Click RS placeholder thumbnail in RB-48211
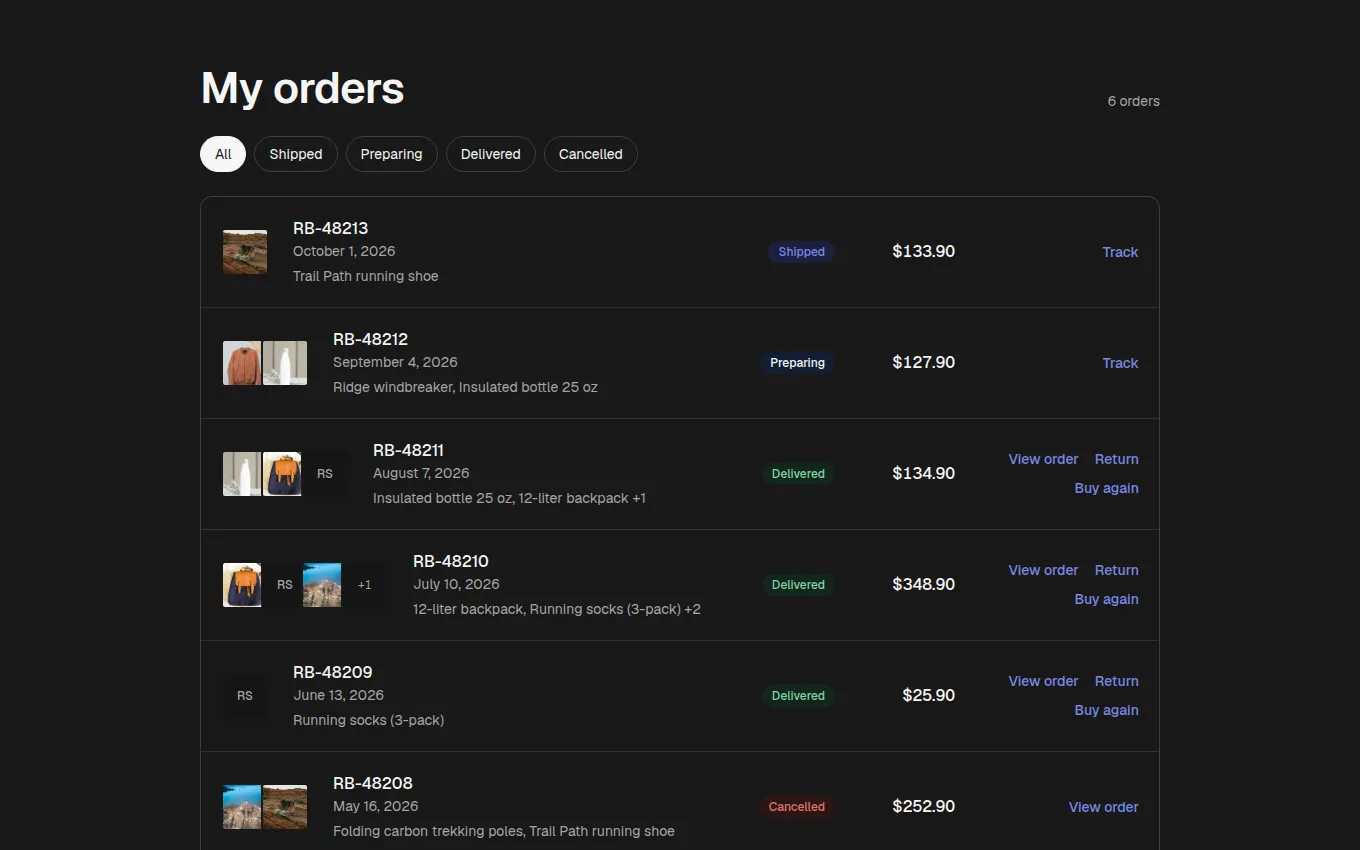This screenshot has width=1360, height=850. pyautogui.click(x=325, y=474)
